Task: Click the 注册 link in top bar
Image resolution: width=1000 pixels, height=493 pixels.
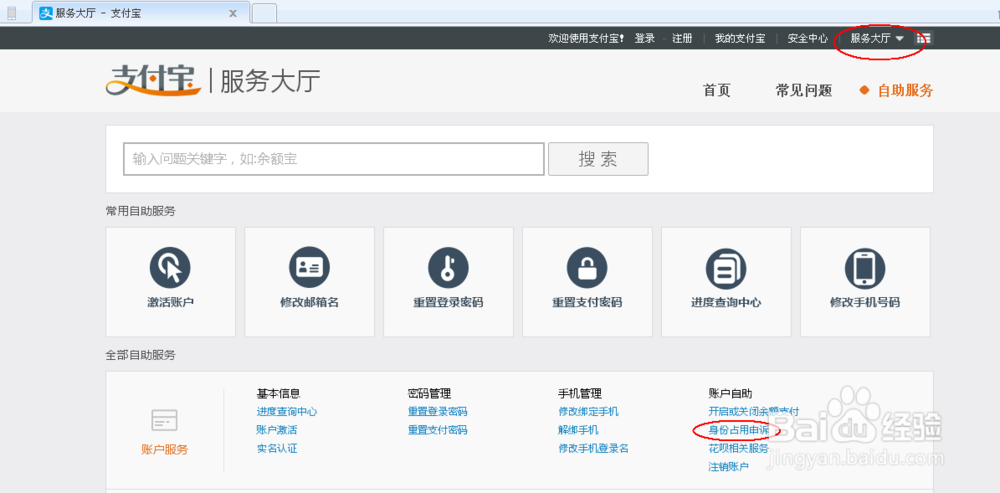Action: coord(682,38)
